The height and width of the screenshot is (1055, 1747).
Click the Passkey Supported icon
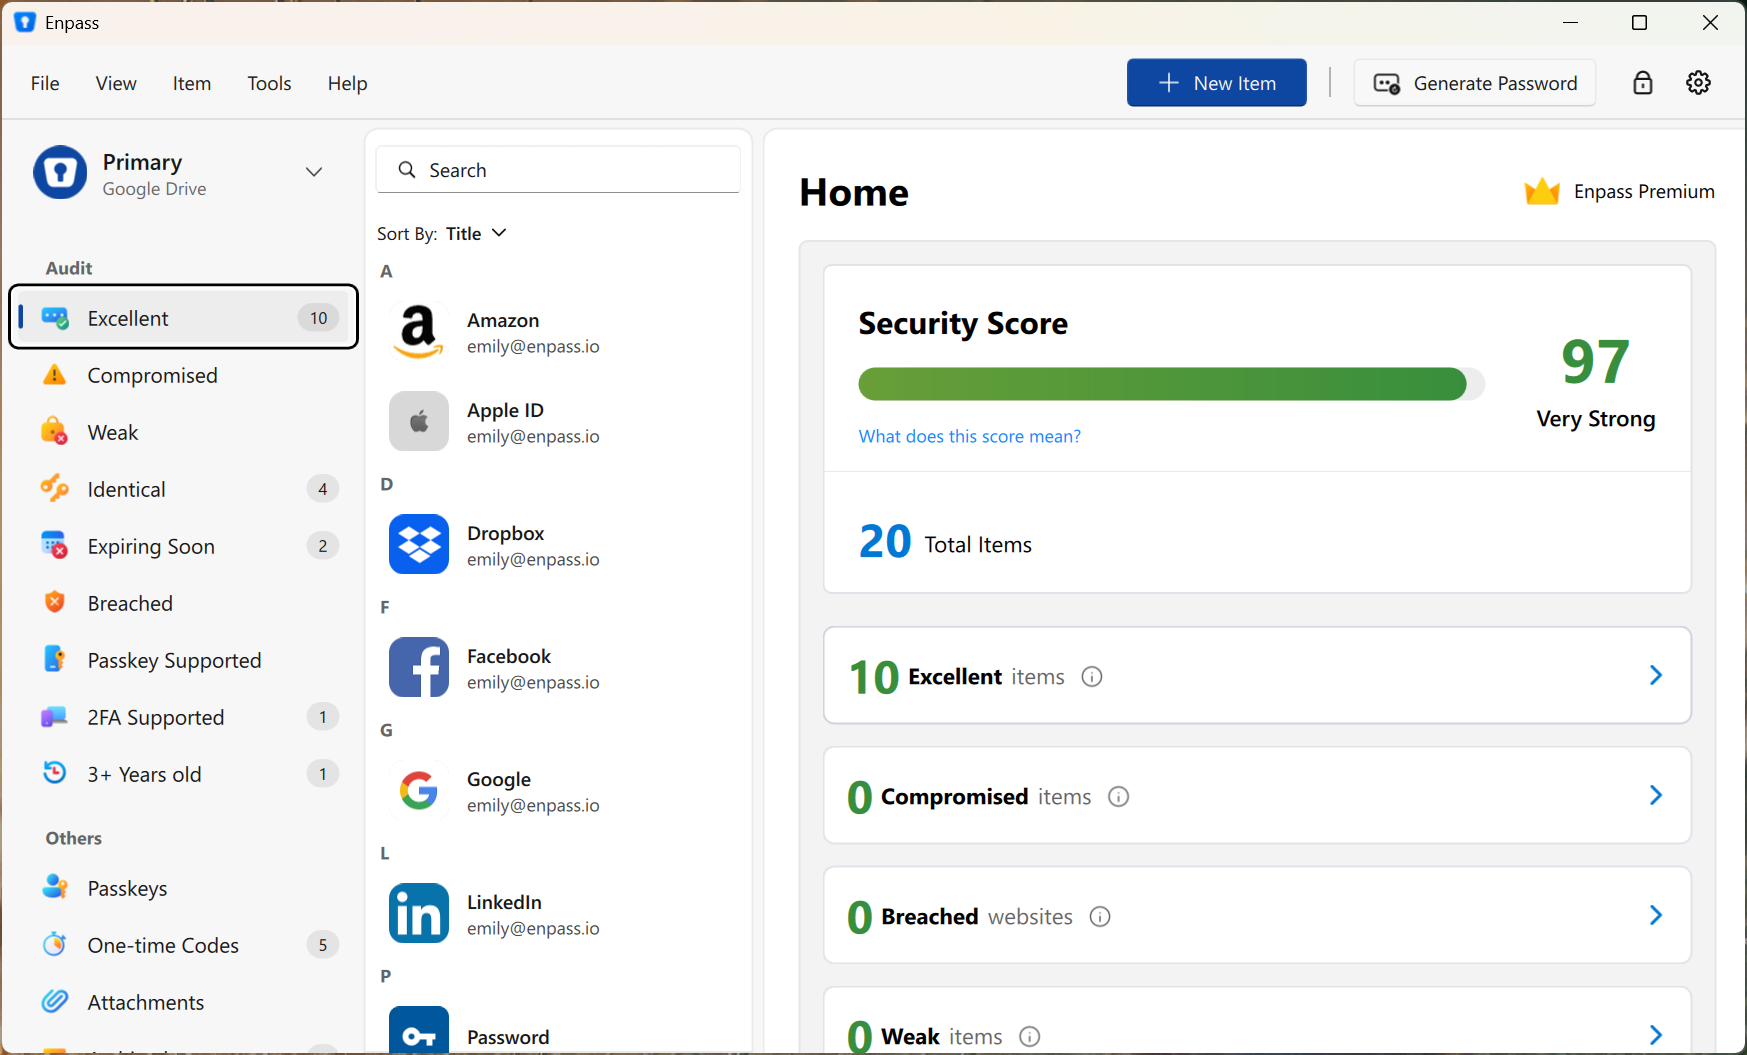pyautogui.click(x=55, y=660)
